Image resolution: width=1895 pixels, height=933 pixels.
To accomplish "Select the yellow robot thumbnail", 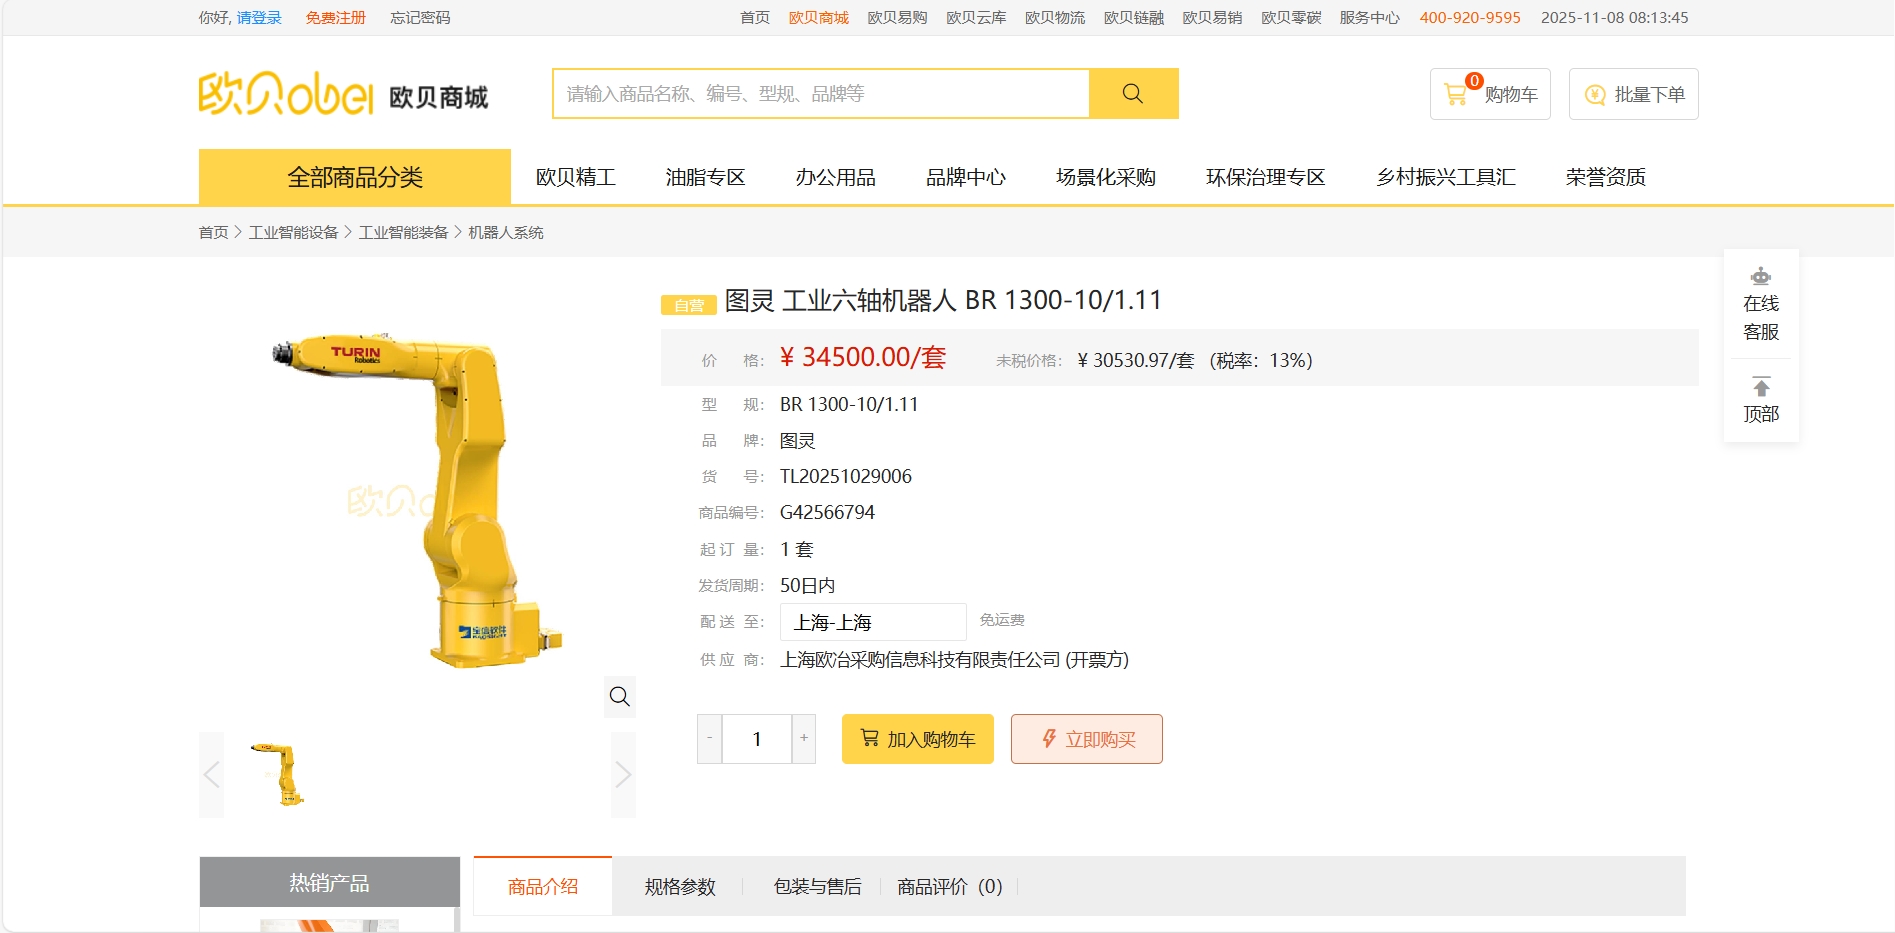I will click(279, 774).
